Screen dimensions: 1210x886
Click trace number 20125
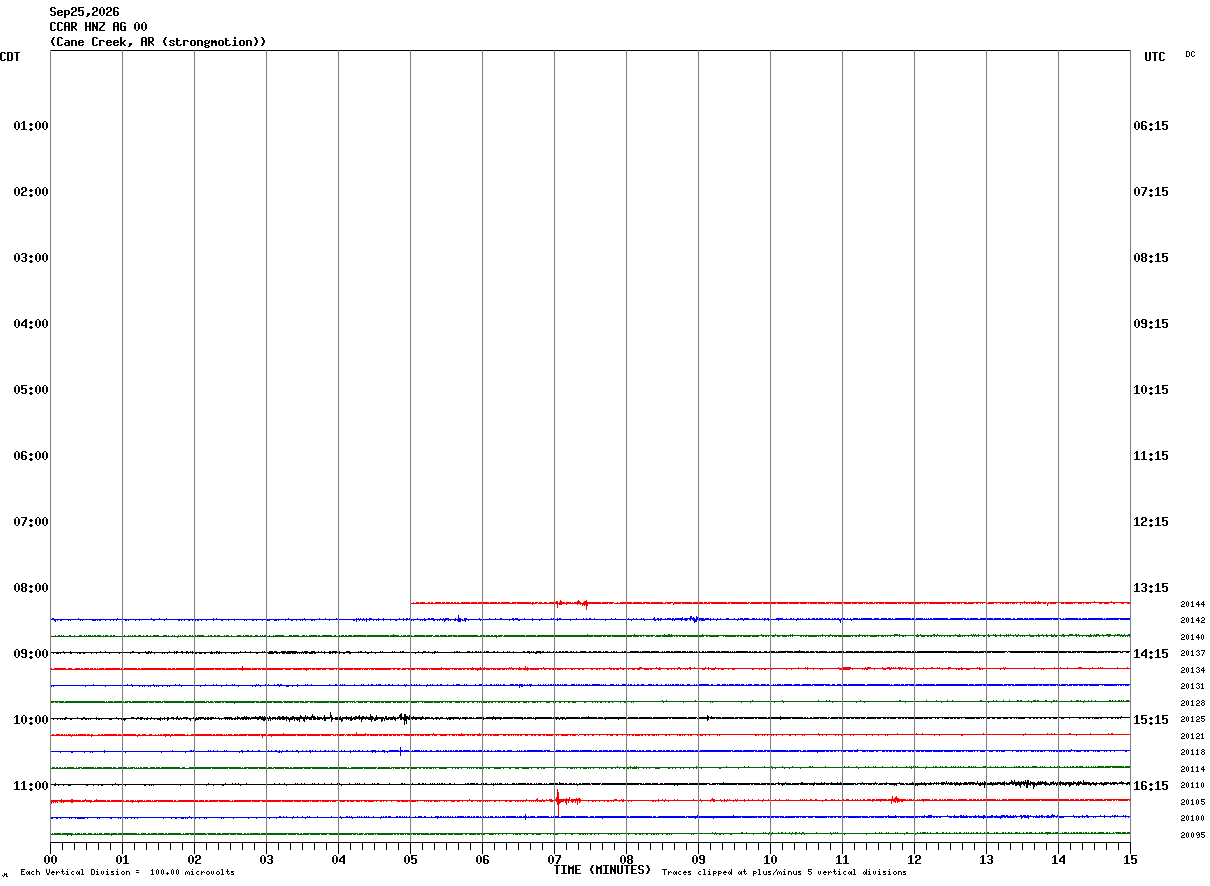click(1192, 719)
